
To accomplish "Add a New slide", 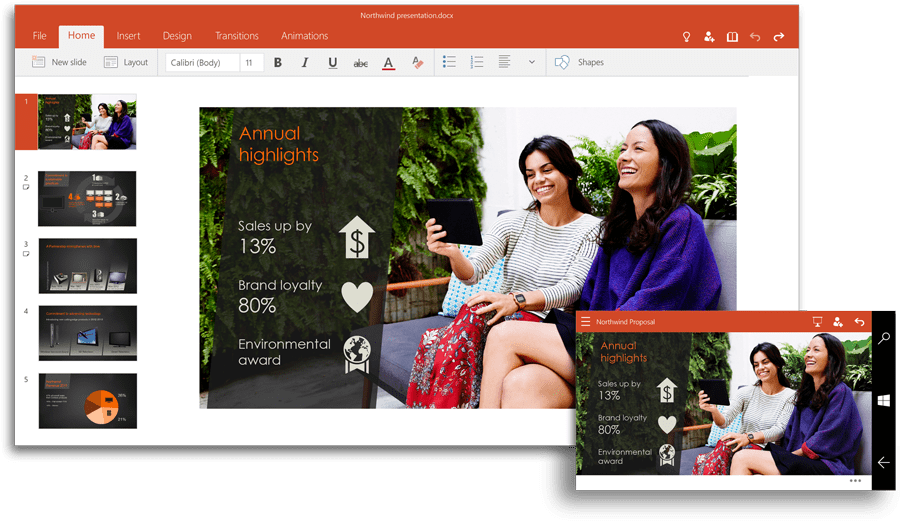I will pyautogui.click(x=58, y=62).
